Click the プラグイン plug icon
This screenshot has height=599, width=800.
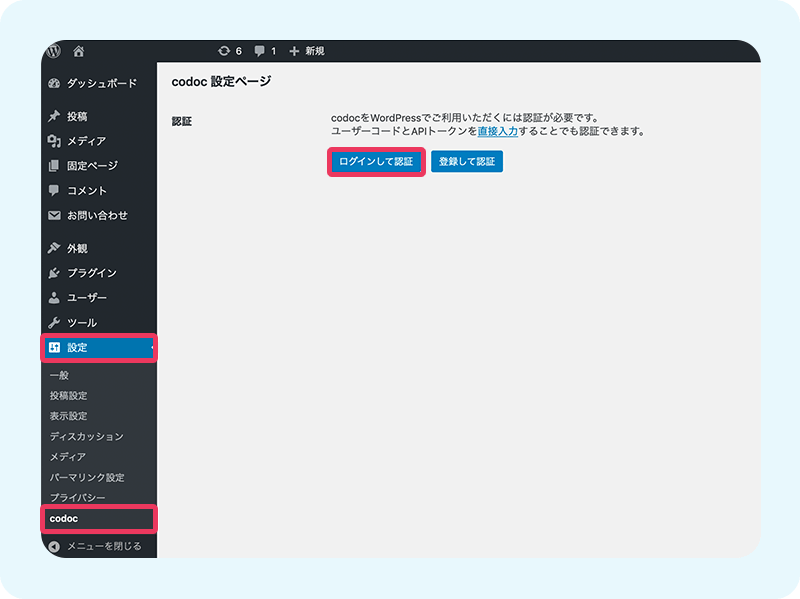tap(54, 273)
